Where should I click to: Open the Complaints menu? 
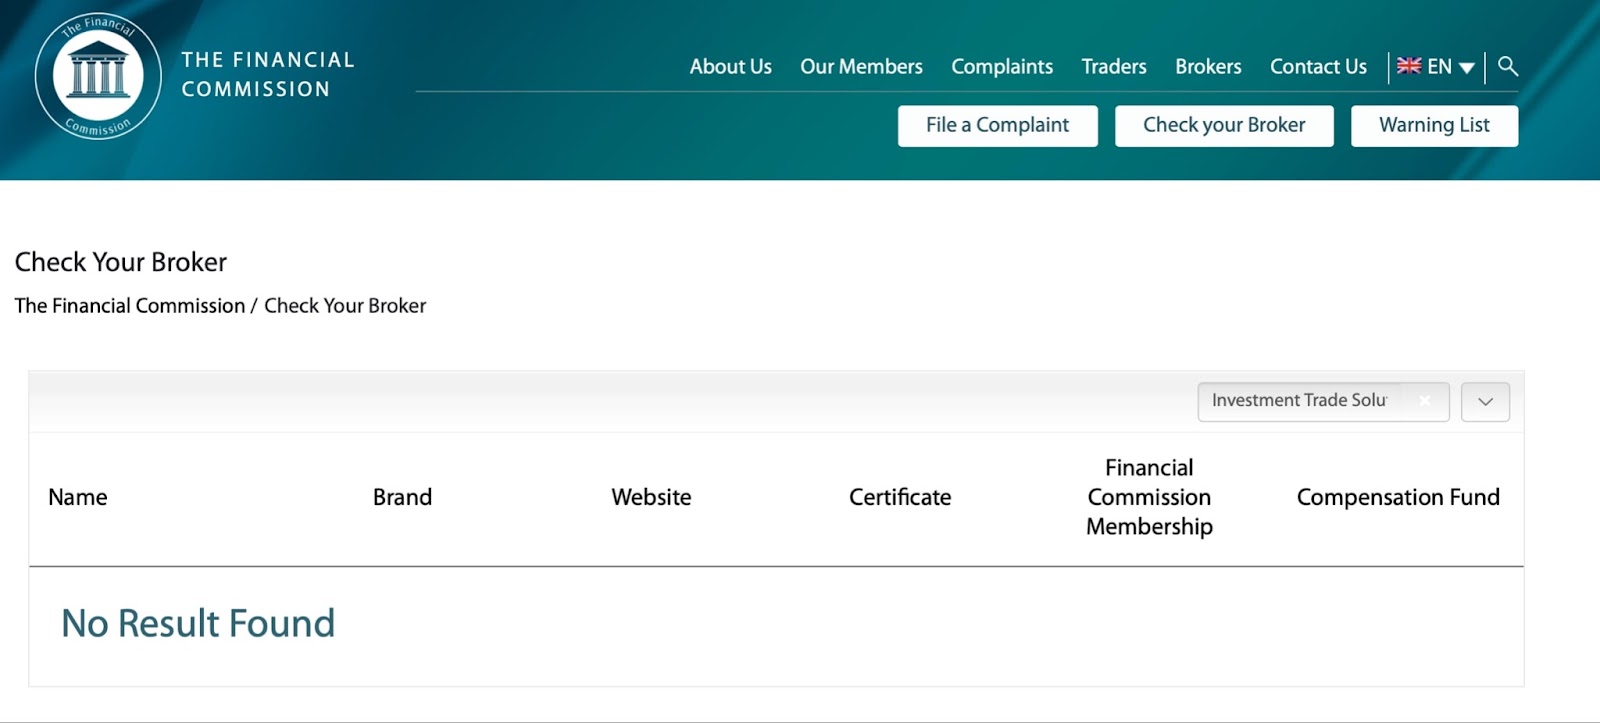tap(1002, 67)
